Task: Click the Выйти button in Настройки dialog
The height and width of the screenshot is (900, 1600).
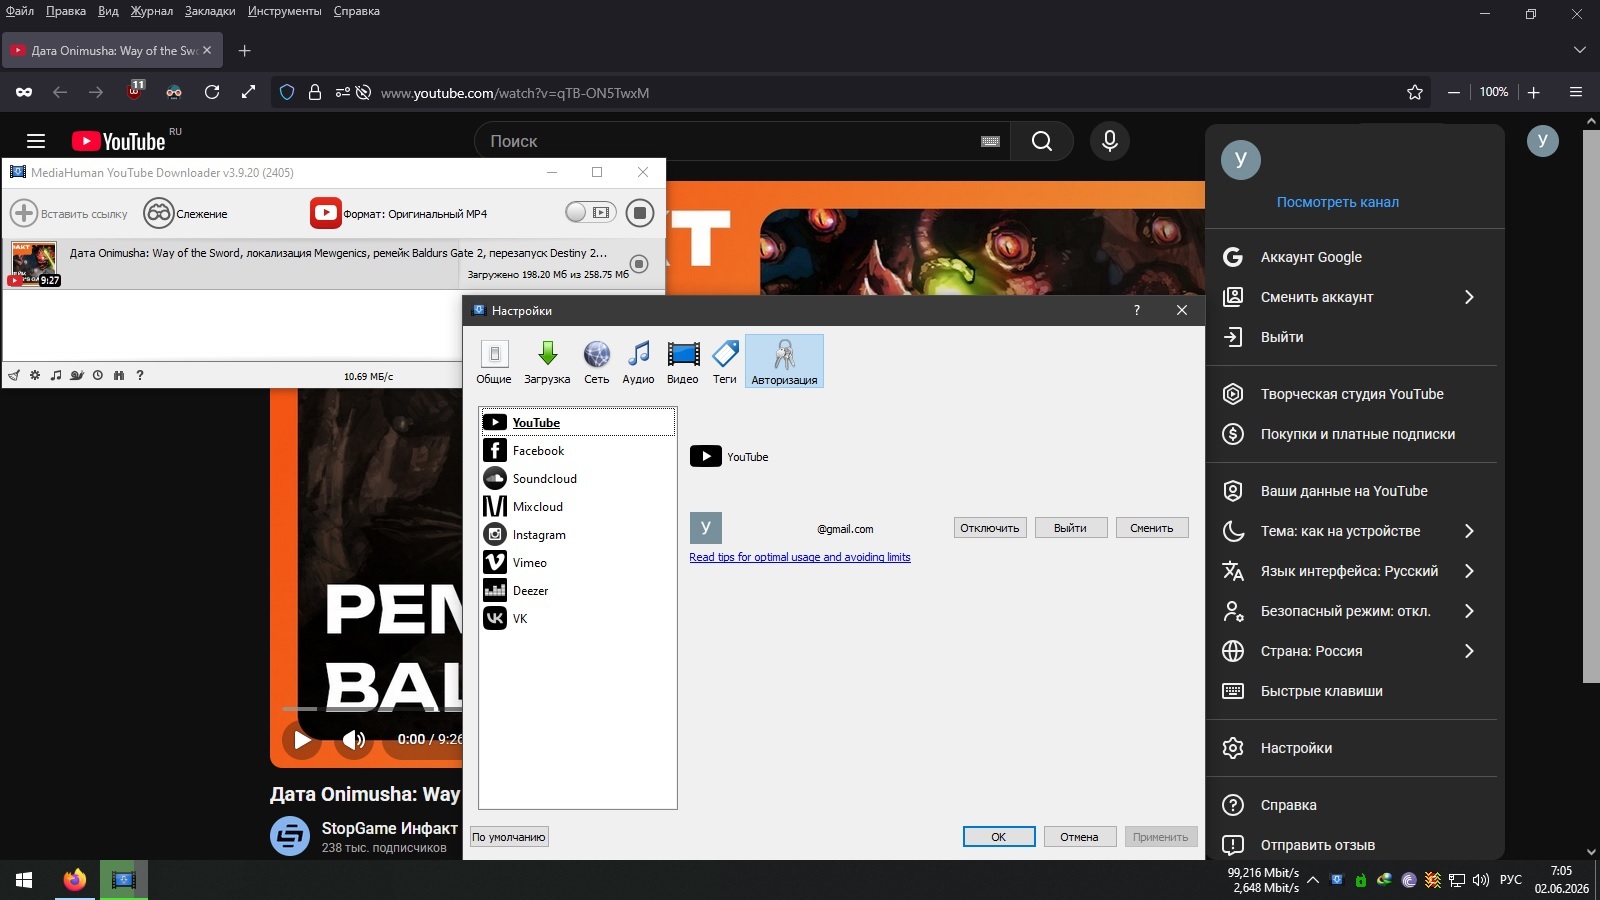Action: click(x=1070, y=528)
